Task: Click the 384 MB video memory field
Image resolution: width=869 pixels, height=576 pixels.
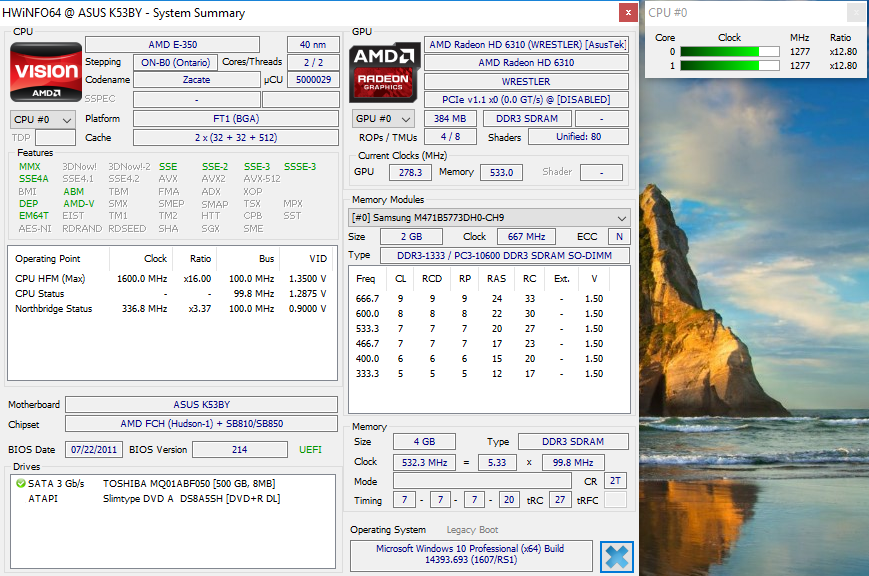Action: coord(450,119)
